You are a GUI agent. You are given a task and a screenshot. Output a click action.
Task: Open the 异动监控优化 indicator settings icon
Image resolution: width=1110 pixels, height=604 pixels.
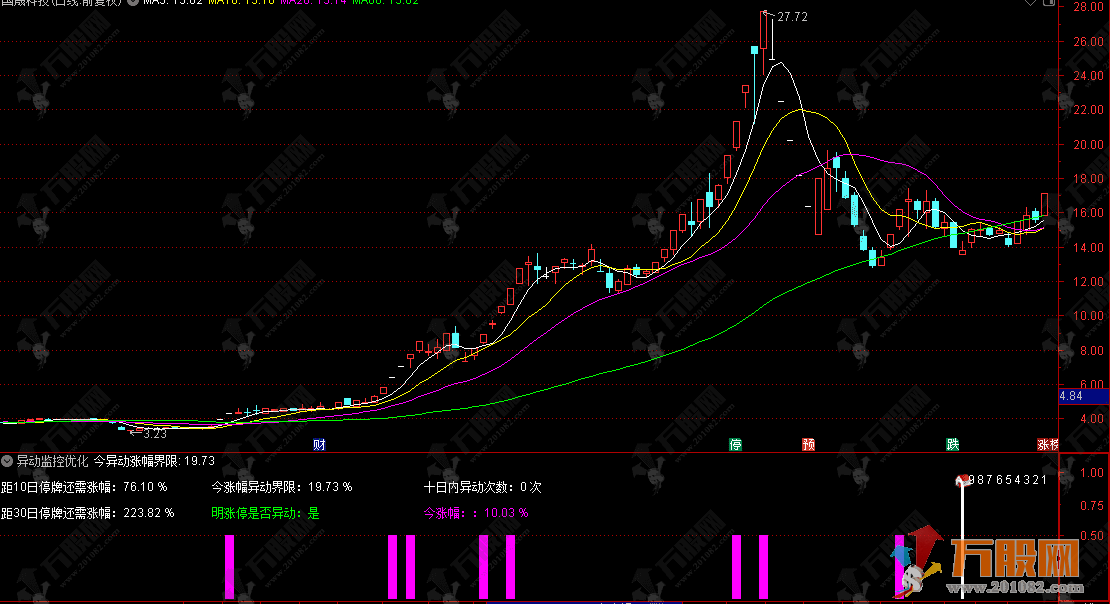(x=8, y=461)
